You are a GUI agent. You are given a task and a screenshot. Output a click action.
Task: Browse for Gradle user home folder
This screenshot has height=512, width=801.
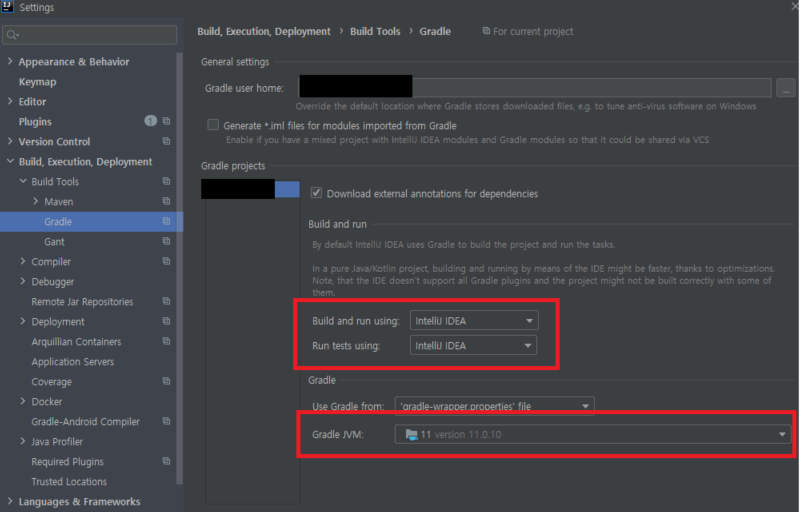[786, 88]
